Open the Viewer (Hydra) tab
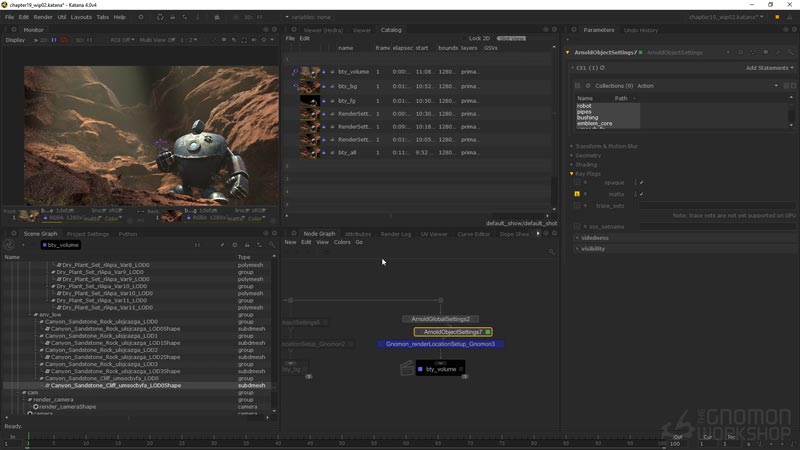Image resolution: width=800 pixels, height=450 pixels. 323,30
